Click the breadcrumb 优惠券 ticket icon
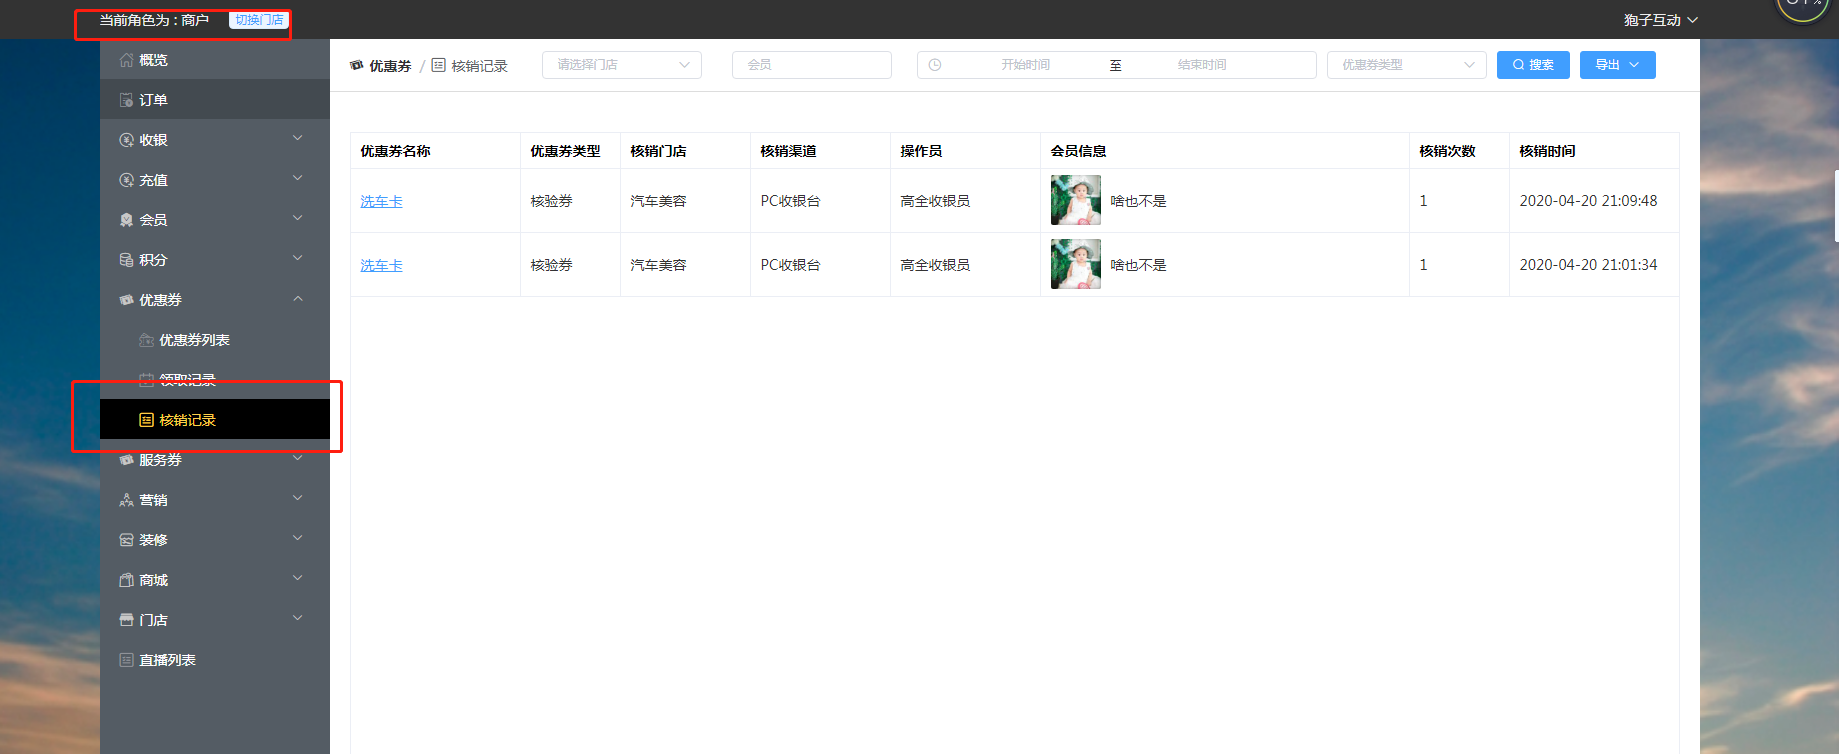The image size is (1839, 754). pyautogui.click(x=357, y=65)
